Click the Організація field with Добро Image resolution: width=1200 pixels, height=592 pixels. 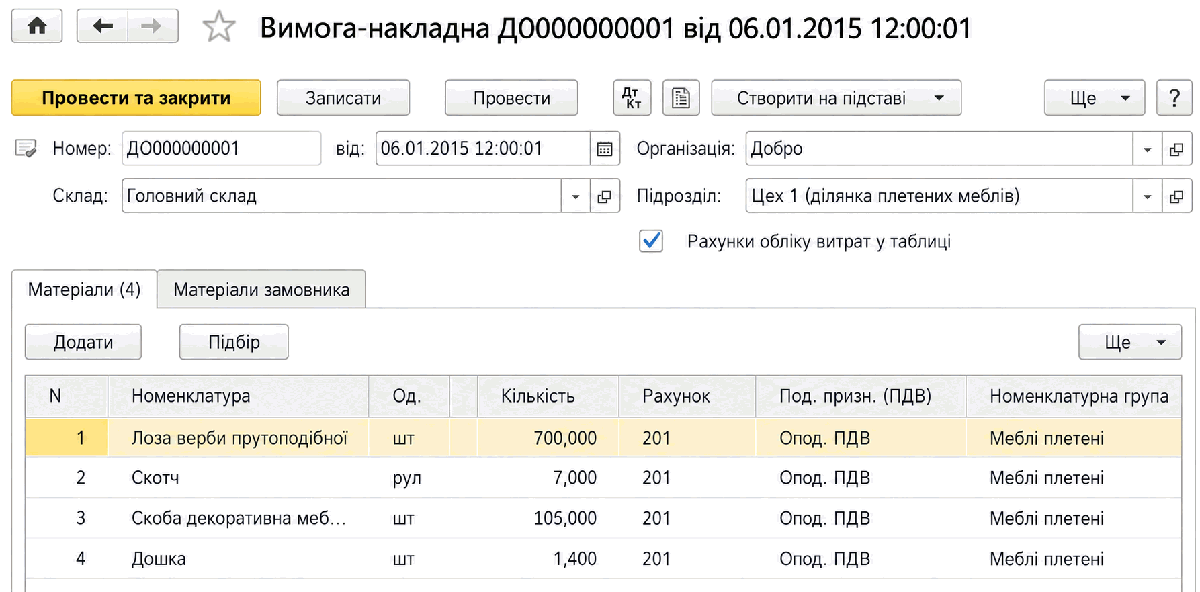[x=938, y=150]
